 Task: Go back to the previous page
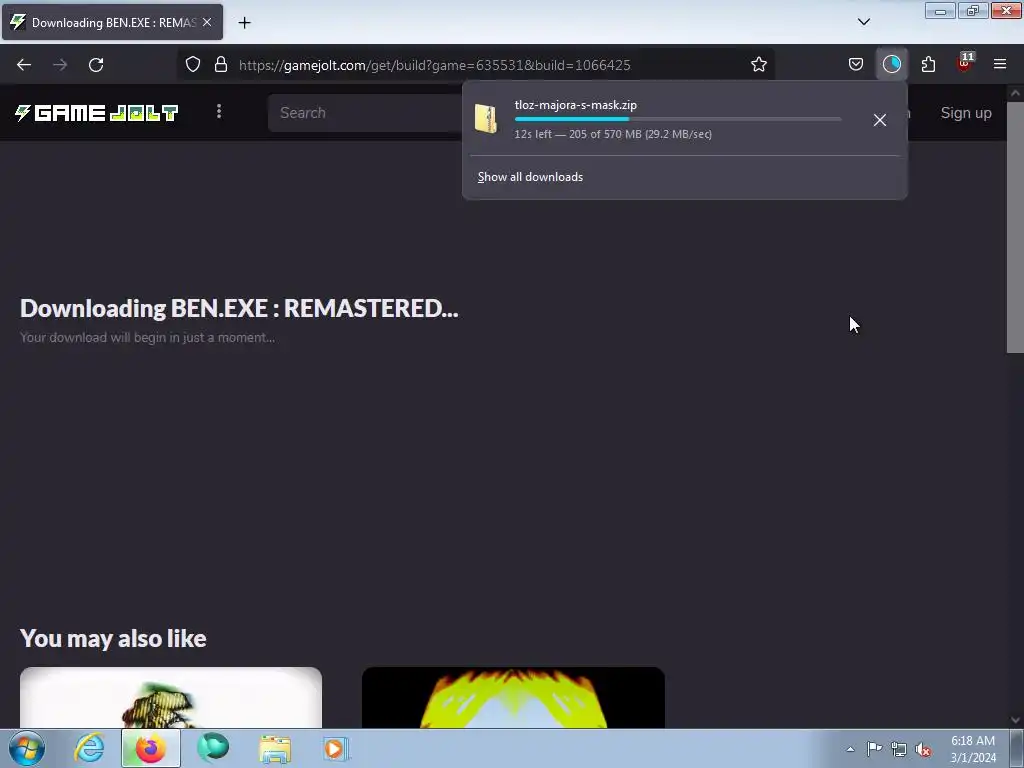(24, 65)
